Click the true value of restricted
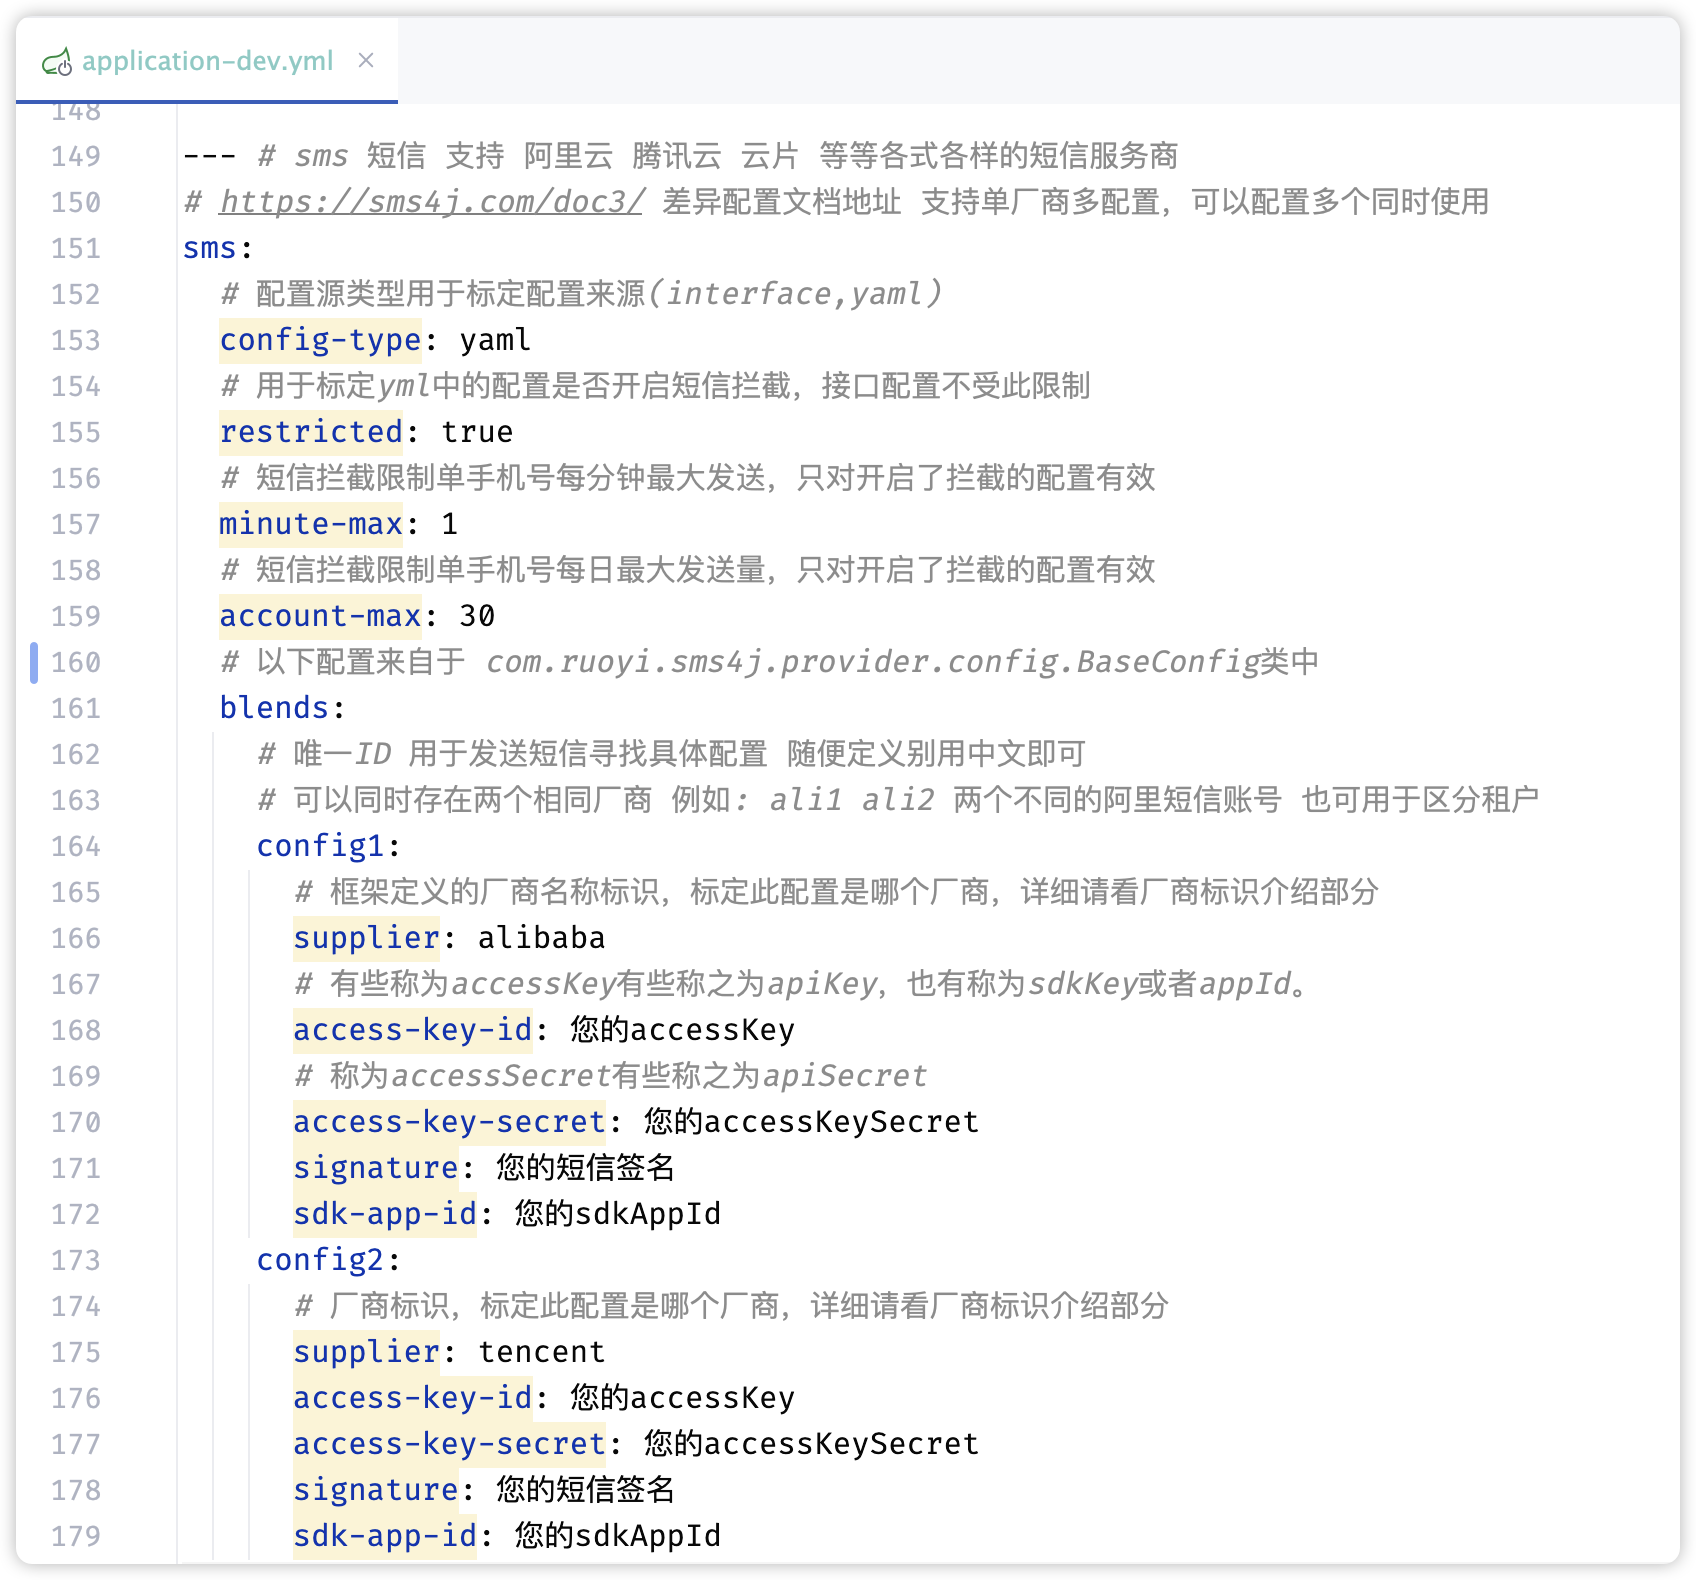This screenshot has width=1696, height=1580. [x=477, y=432]
